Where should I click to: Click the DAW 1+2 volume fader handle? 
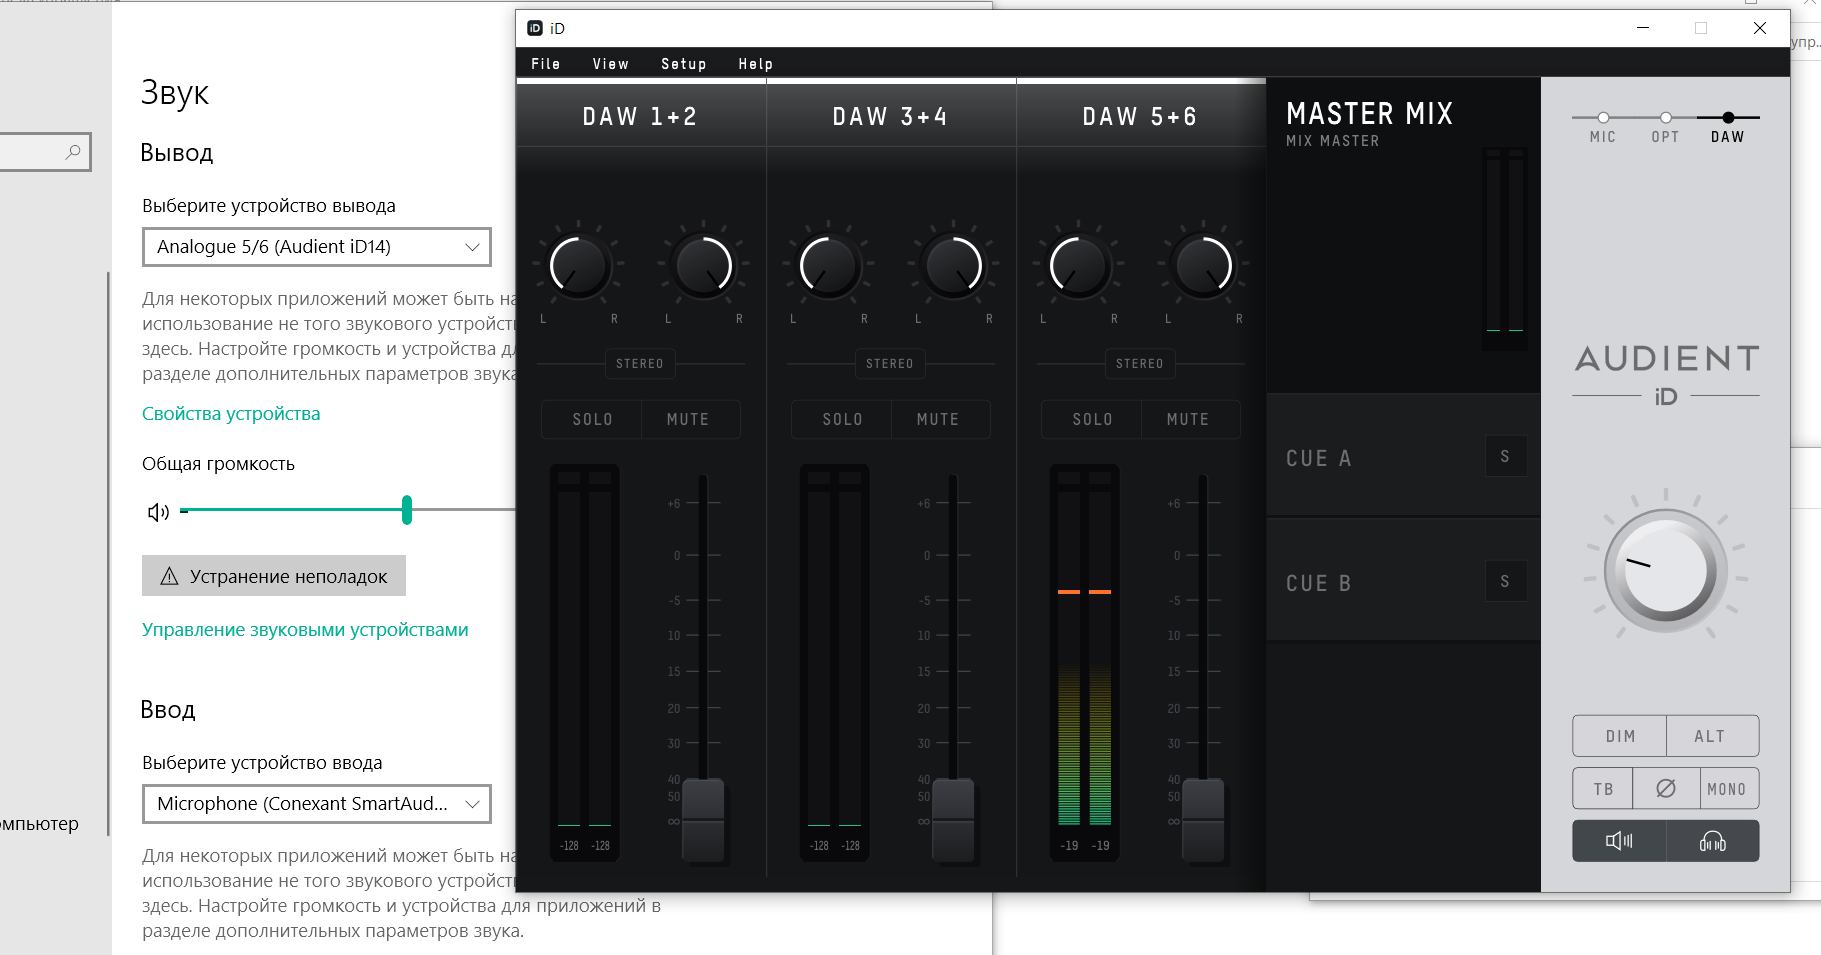click(x=703, y=820)
